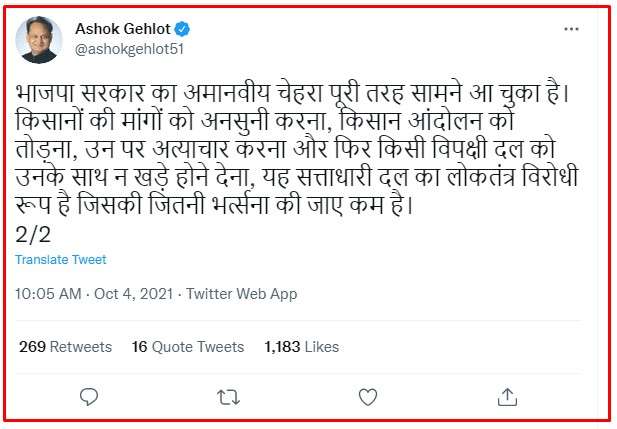Retweet using the retweet arrows icon
617x429 pixels.
click(228, 398)
